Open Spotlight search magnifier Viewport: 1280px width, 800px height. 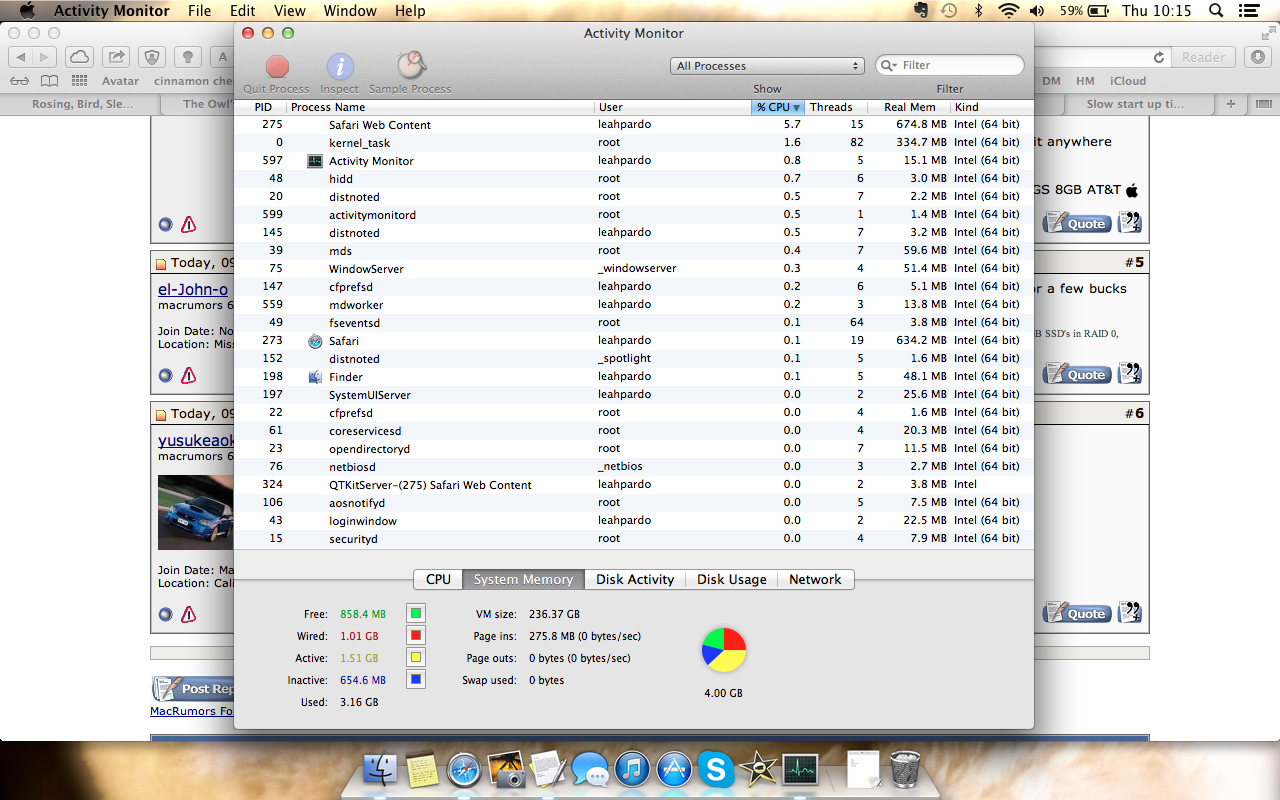[1217, 11]
